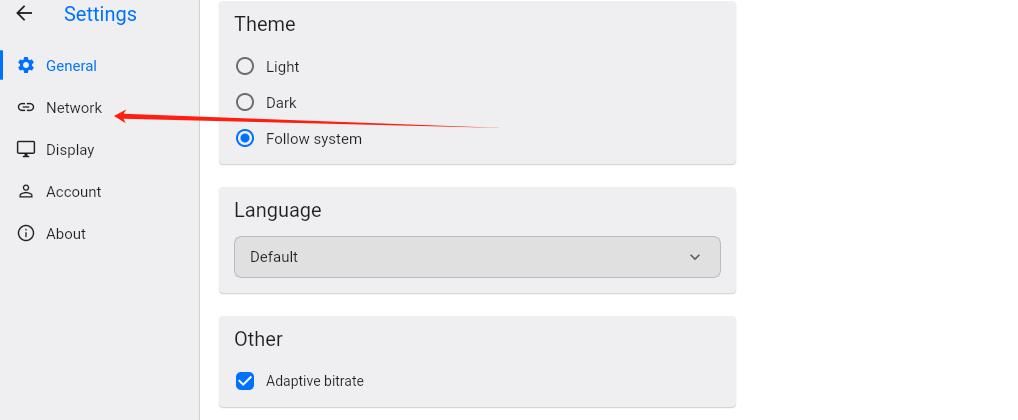Viewport: 1018px width, 420px height.
Task: Show the About section
Action: coord(66,234)
